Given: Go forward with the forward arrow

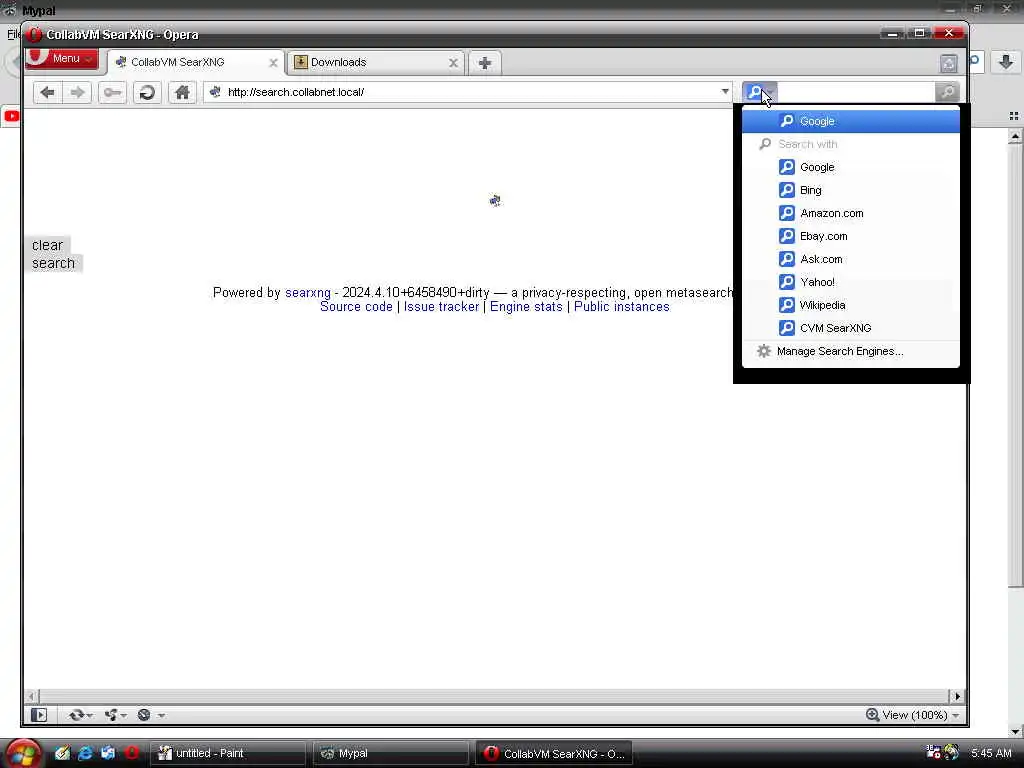Looking at the screenshot, I should pos(77,92).
